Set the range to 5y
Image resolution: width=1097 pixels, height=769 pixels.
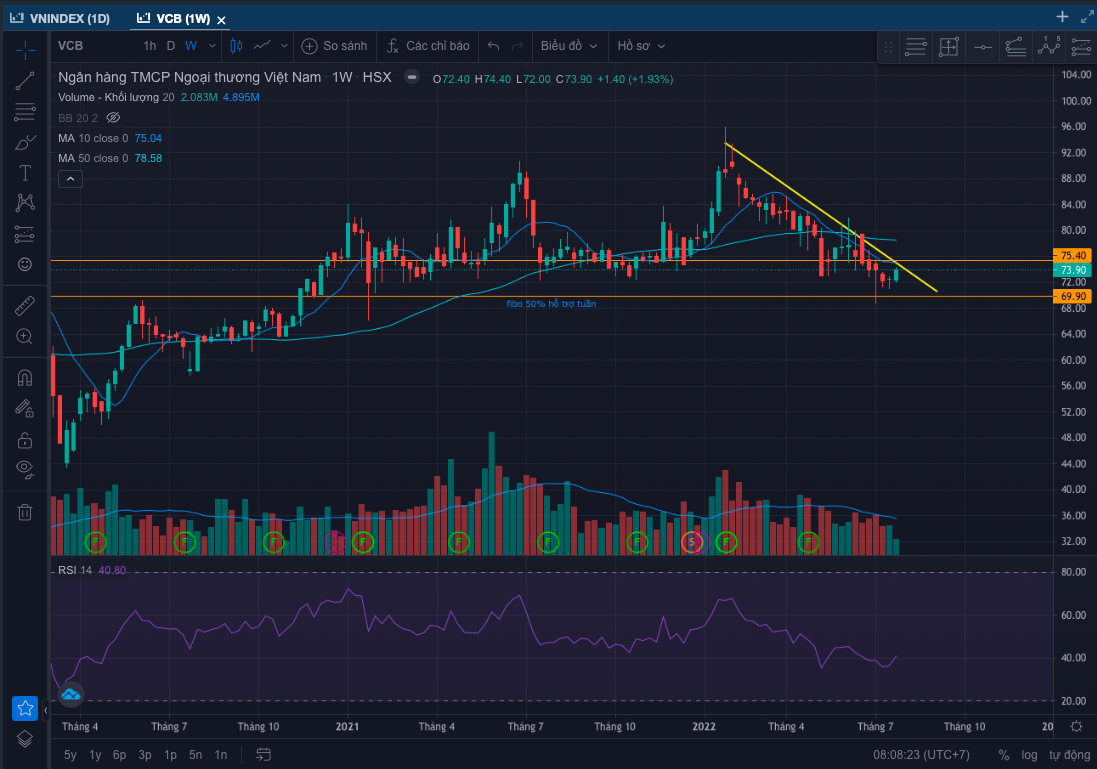coord(70,754)
